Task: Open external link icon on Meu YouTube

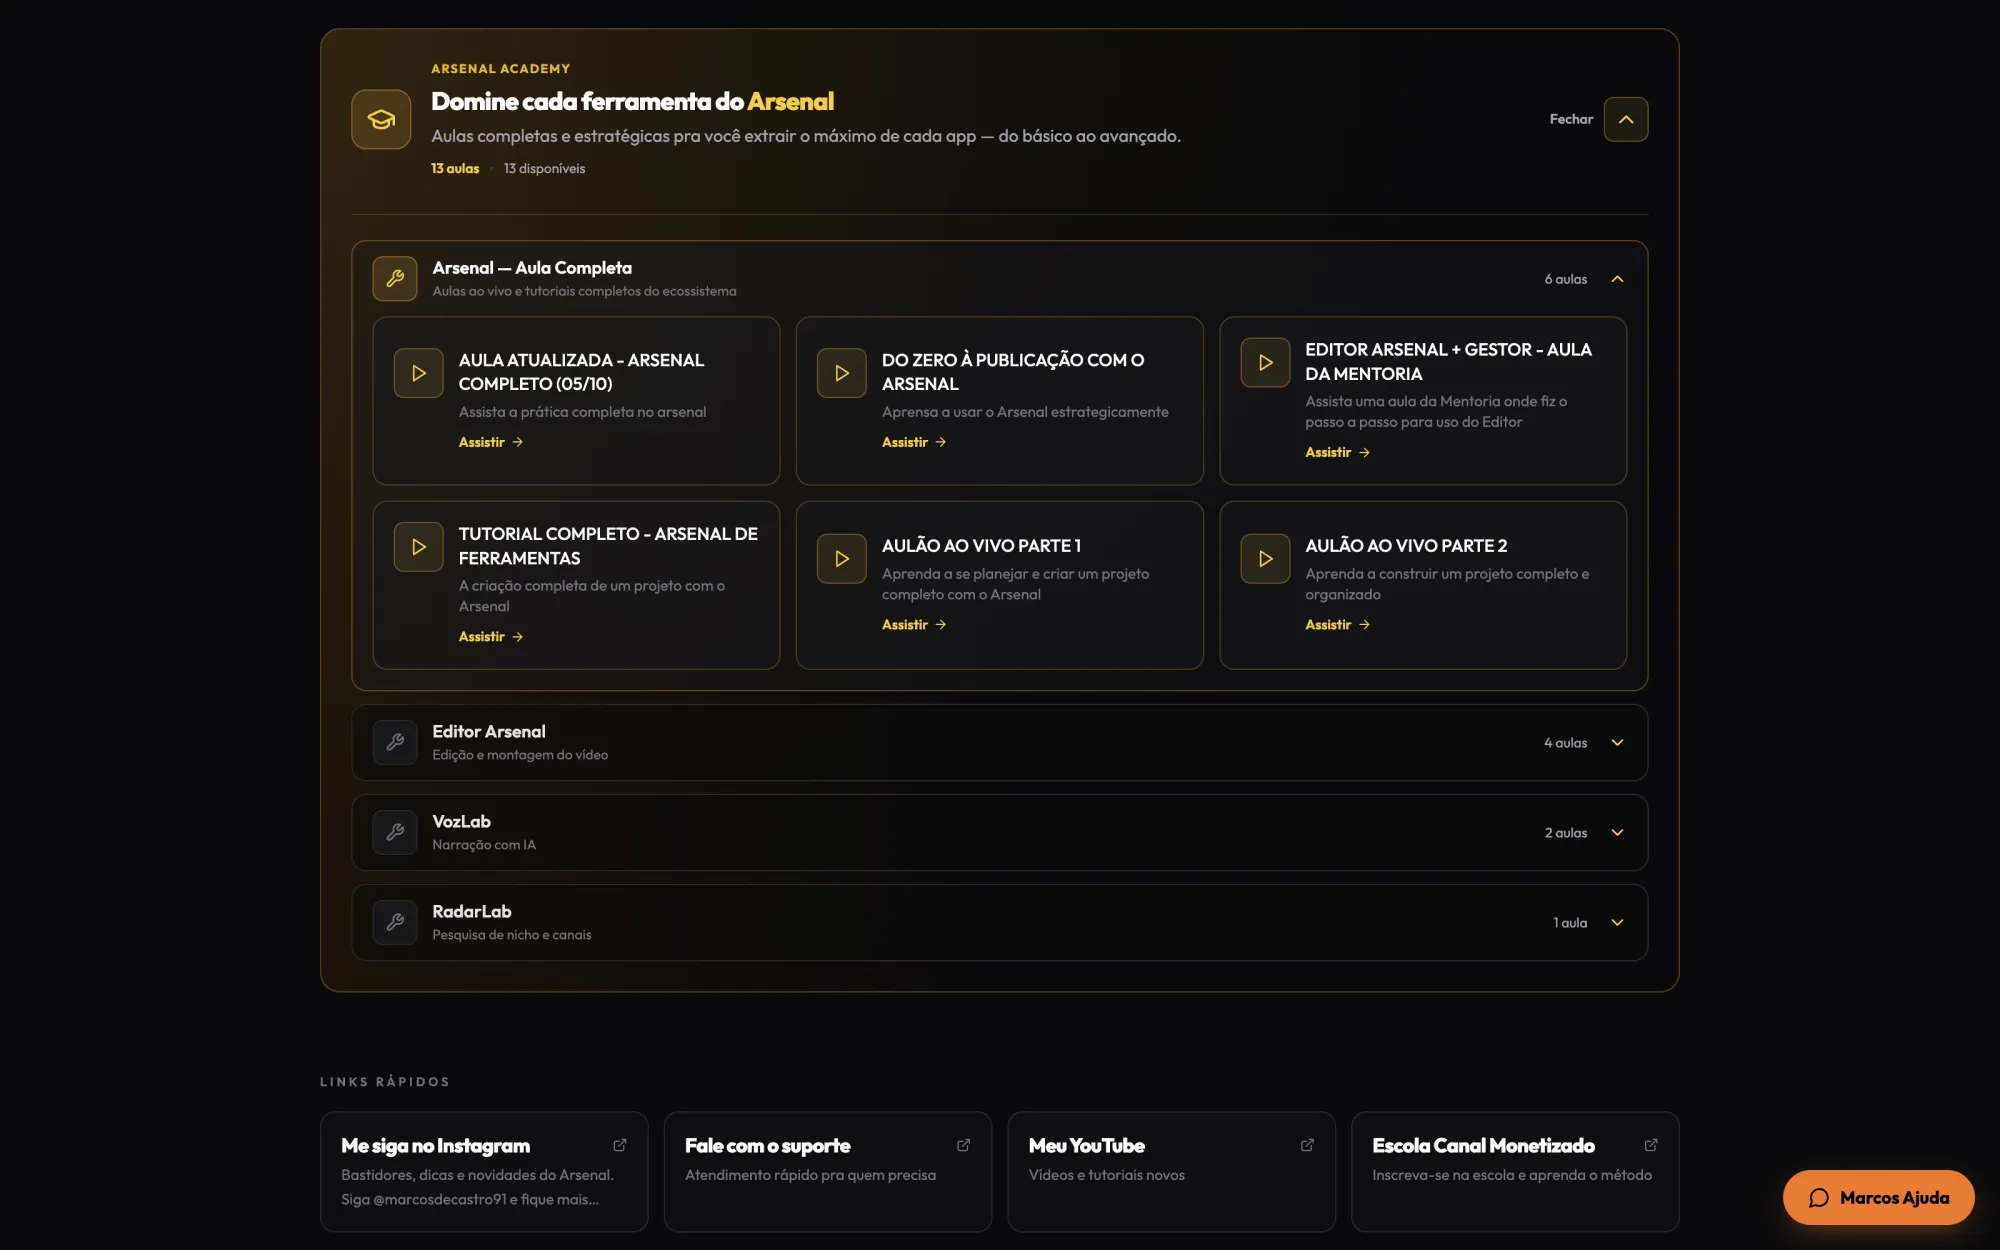Action: pos(1307,1145)
